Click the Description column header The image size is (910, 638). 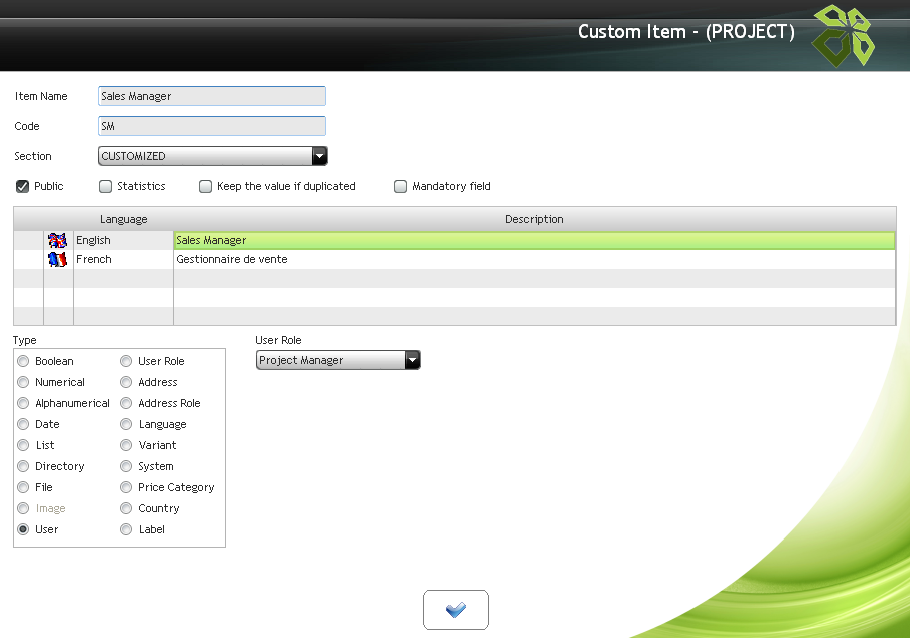pos(534,219)
